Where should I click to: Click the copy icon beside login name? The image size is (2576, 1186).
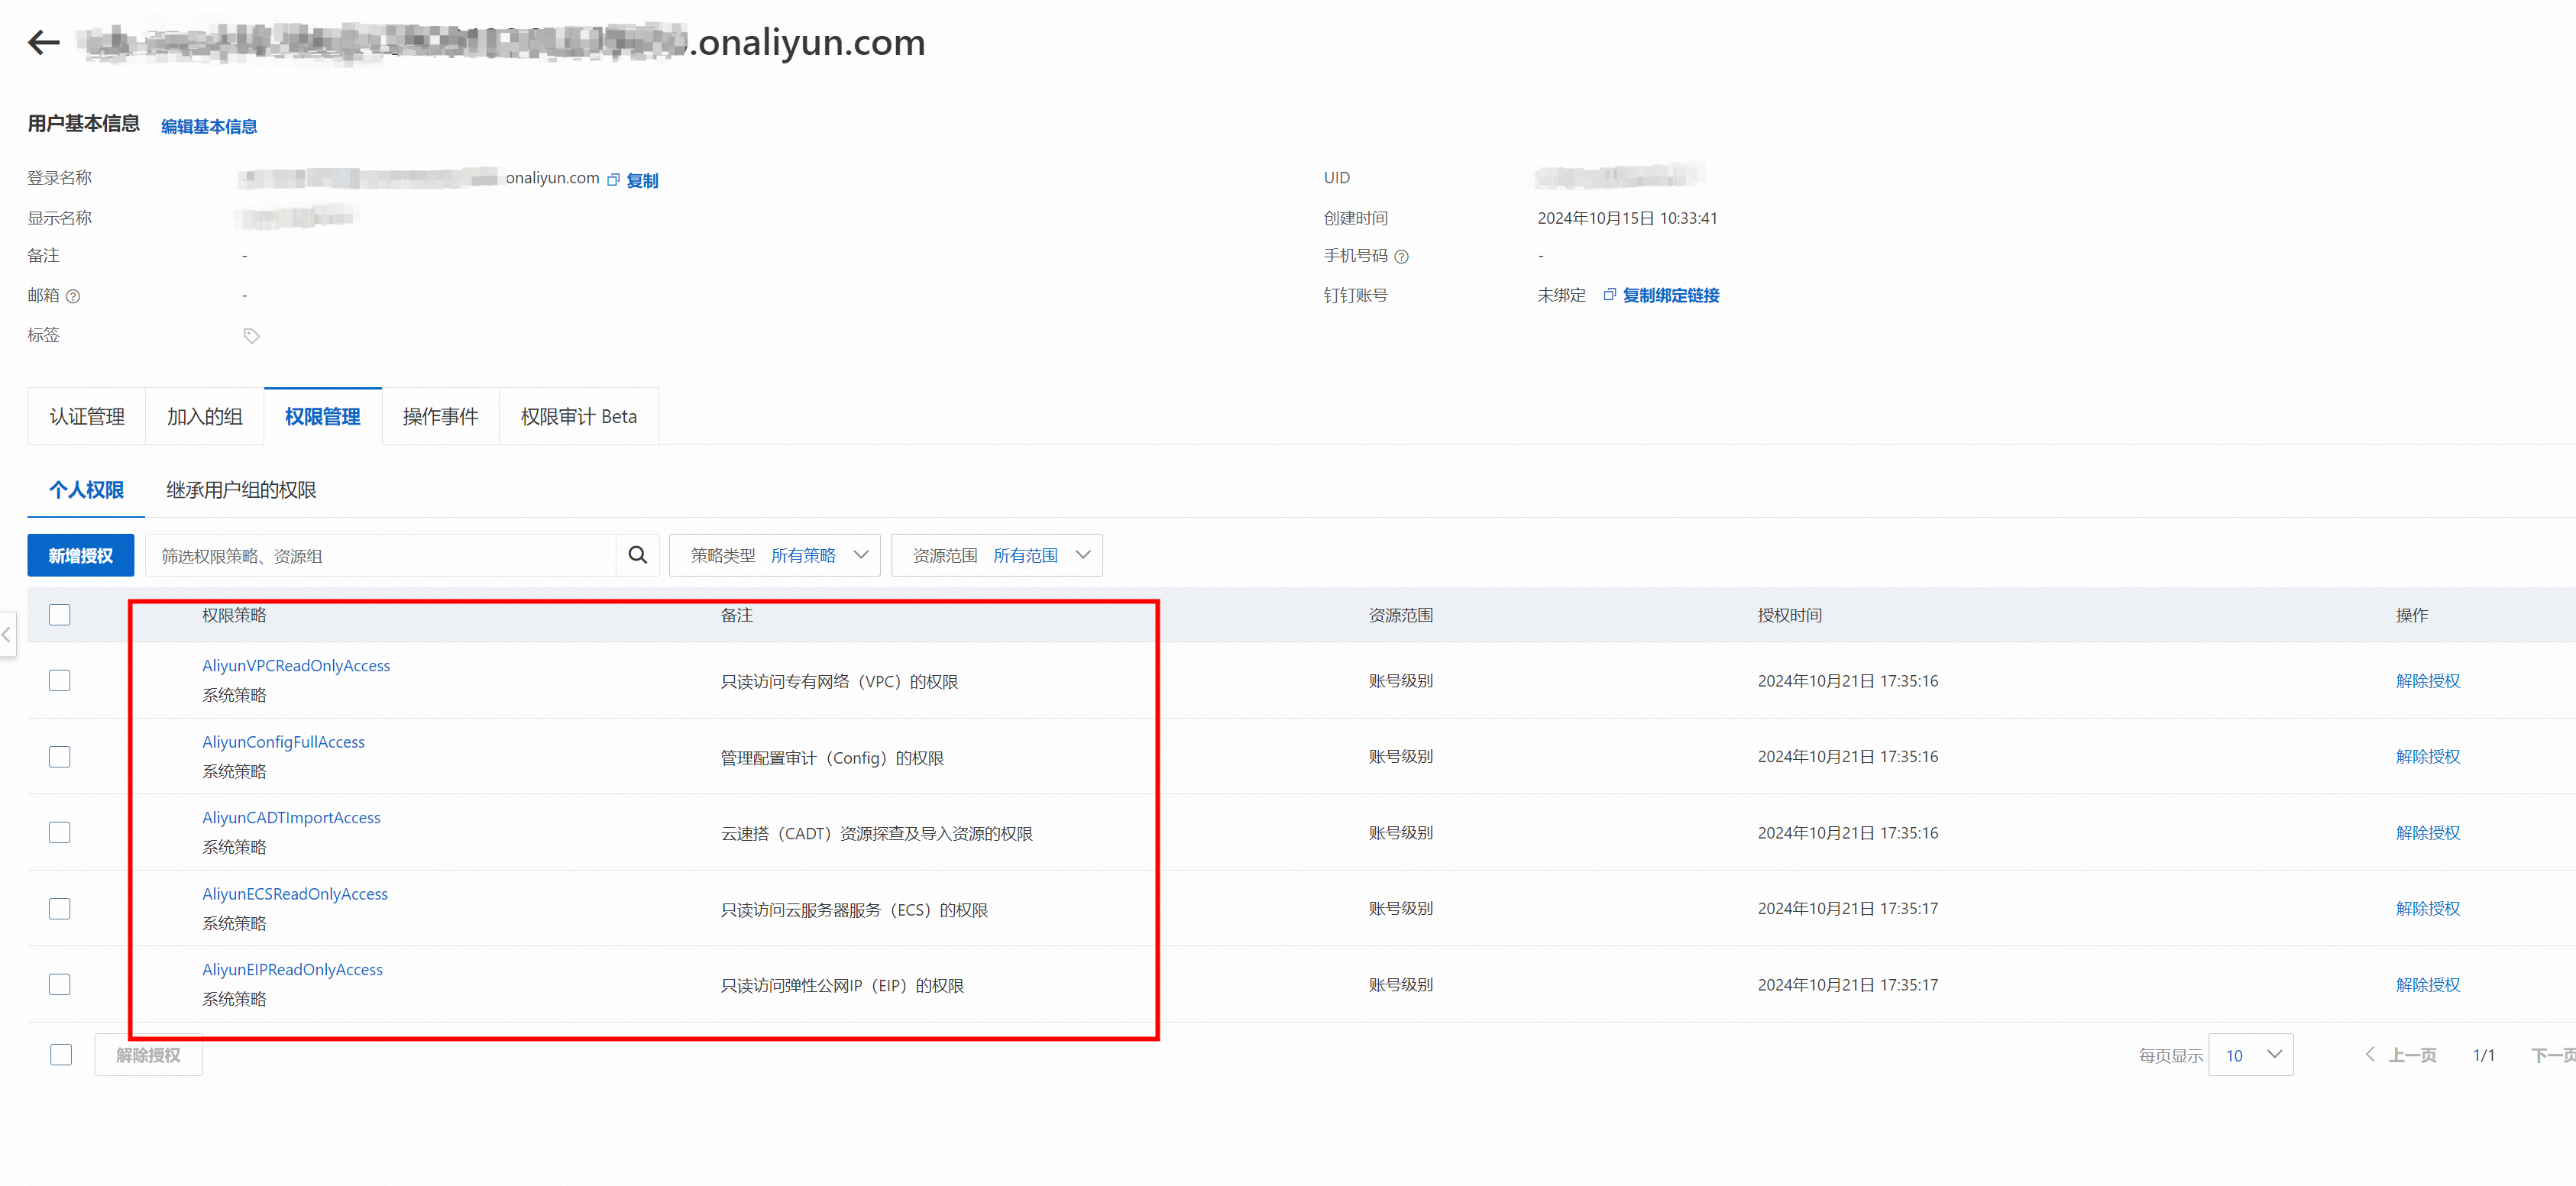click(613, 180)
